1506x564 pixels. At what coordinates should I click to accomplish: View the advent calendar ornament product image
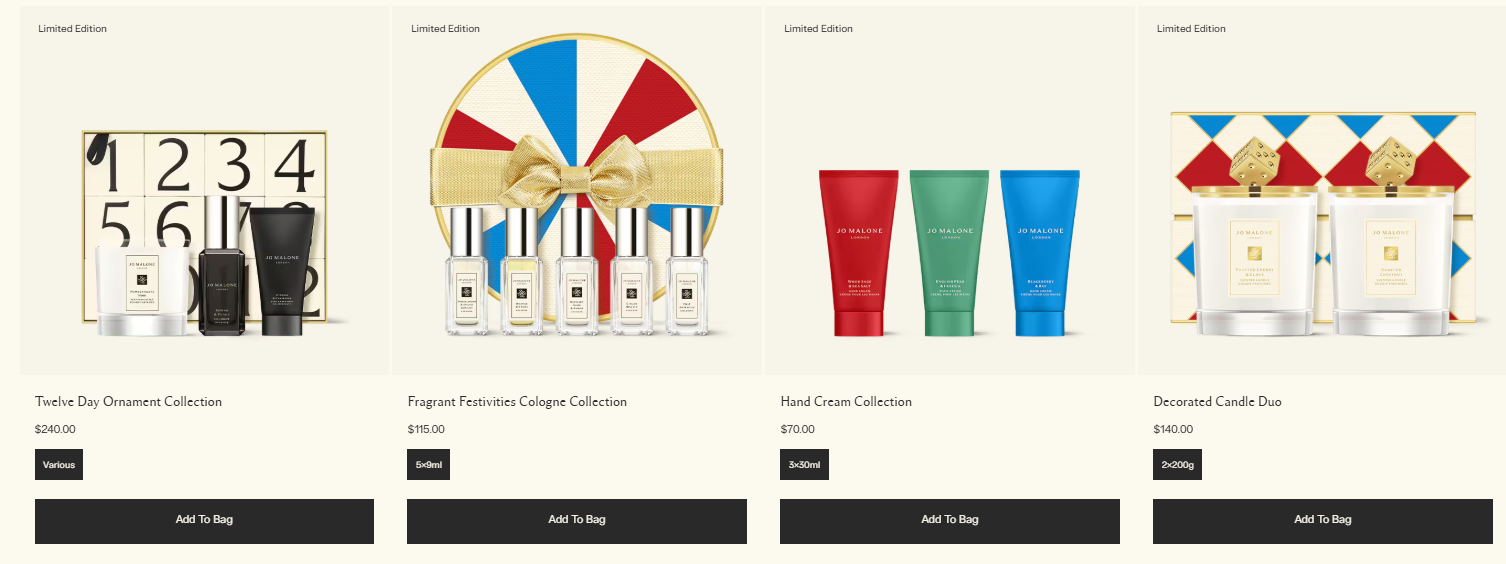click(x=204, y=190)
